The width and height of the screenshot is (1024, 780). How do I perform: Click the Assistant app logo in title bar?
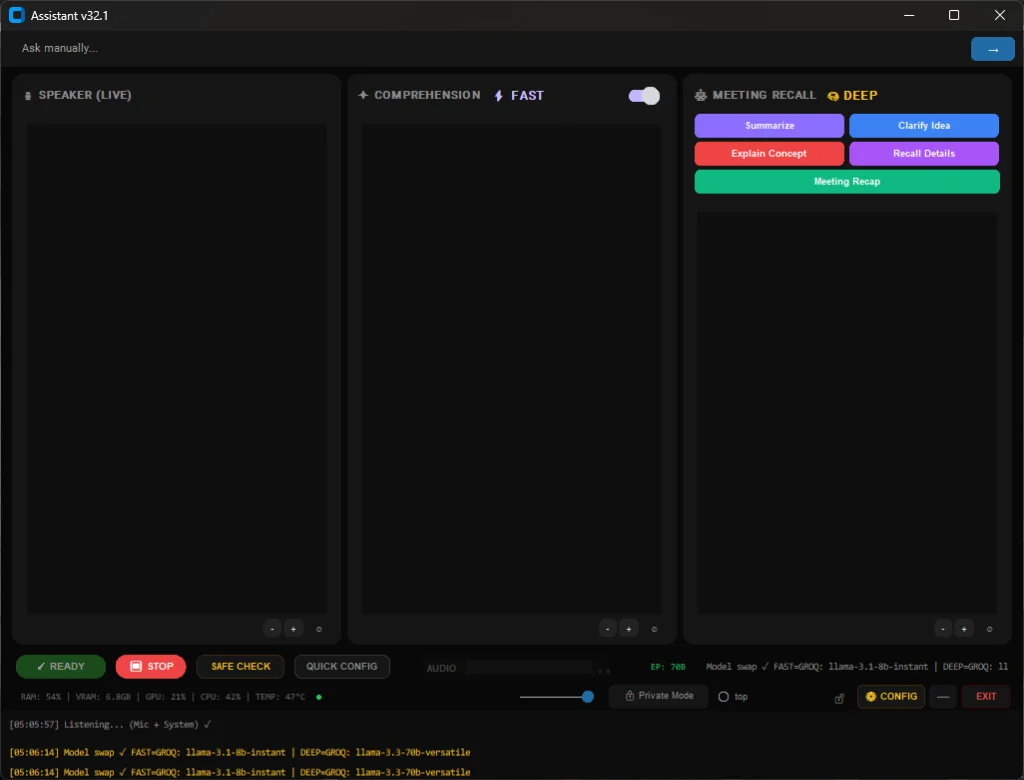pos(16,15)
